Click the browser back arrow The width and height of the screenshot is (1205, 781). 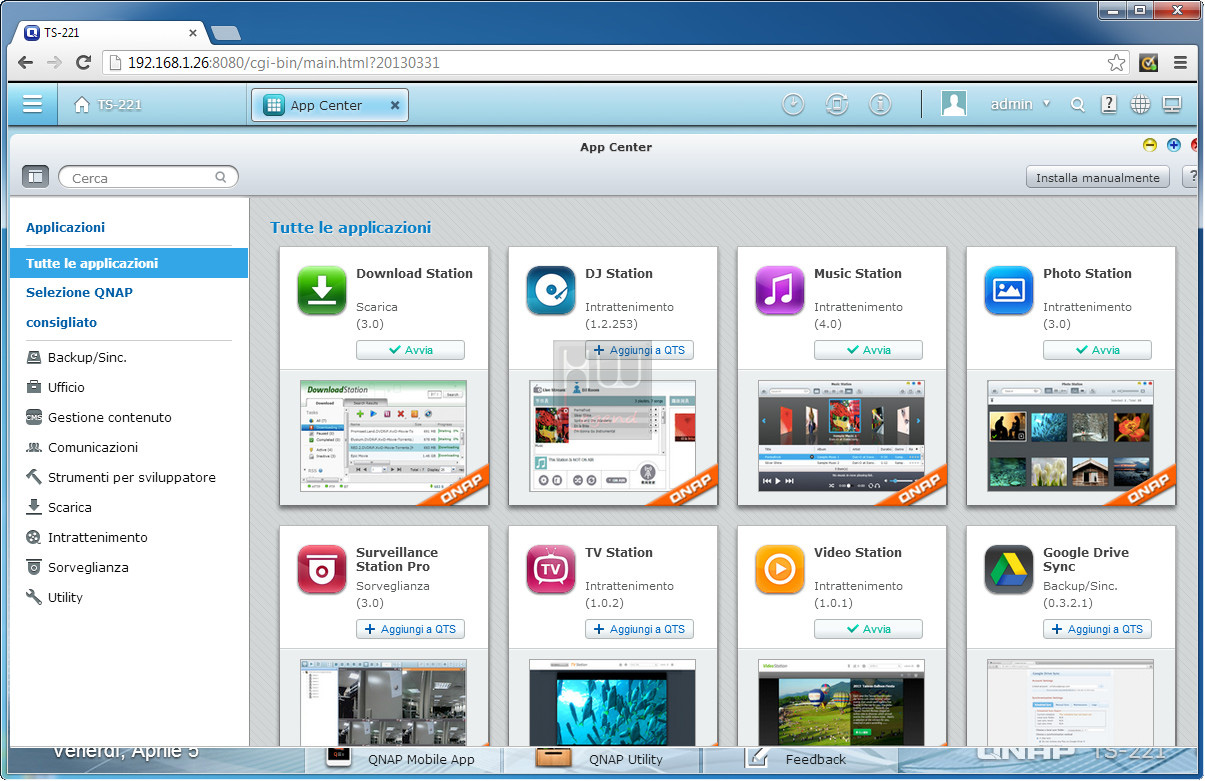coord(25,62)
